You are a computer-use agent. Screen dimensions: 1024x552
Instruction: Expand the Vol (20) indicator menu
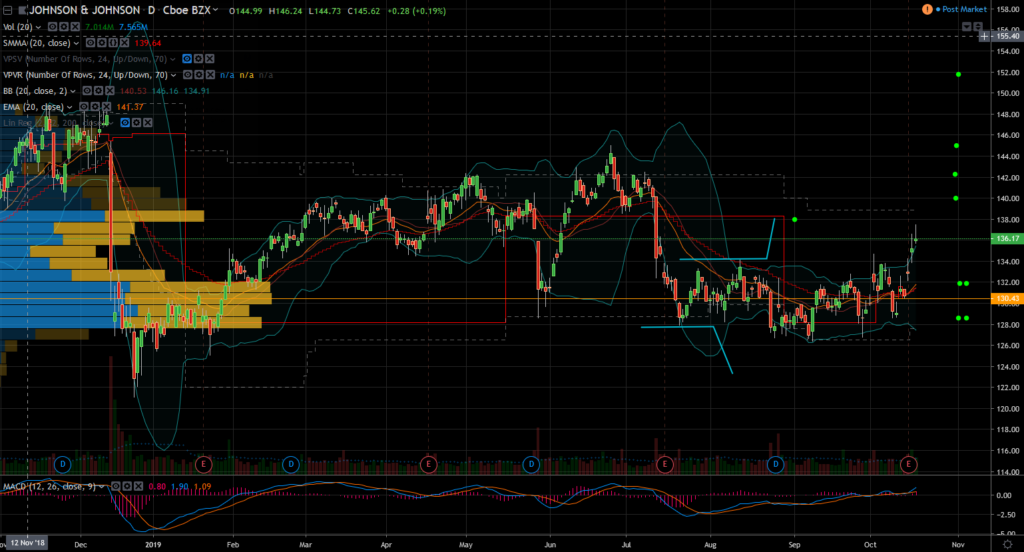coord(39,27)
